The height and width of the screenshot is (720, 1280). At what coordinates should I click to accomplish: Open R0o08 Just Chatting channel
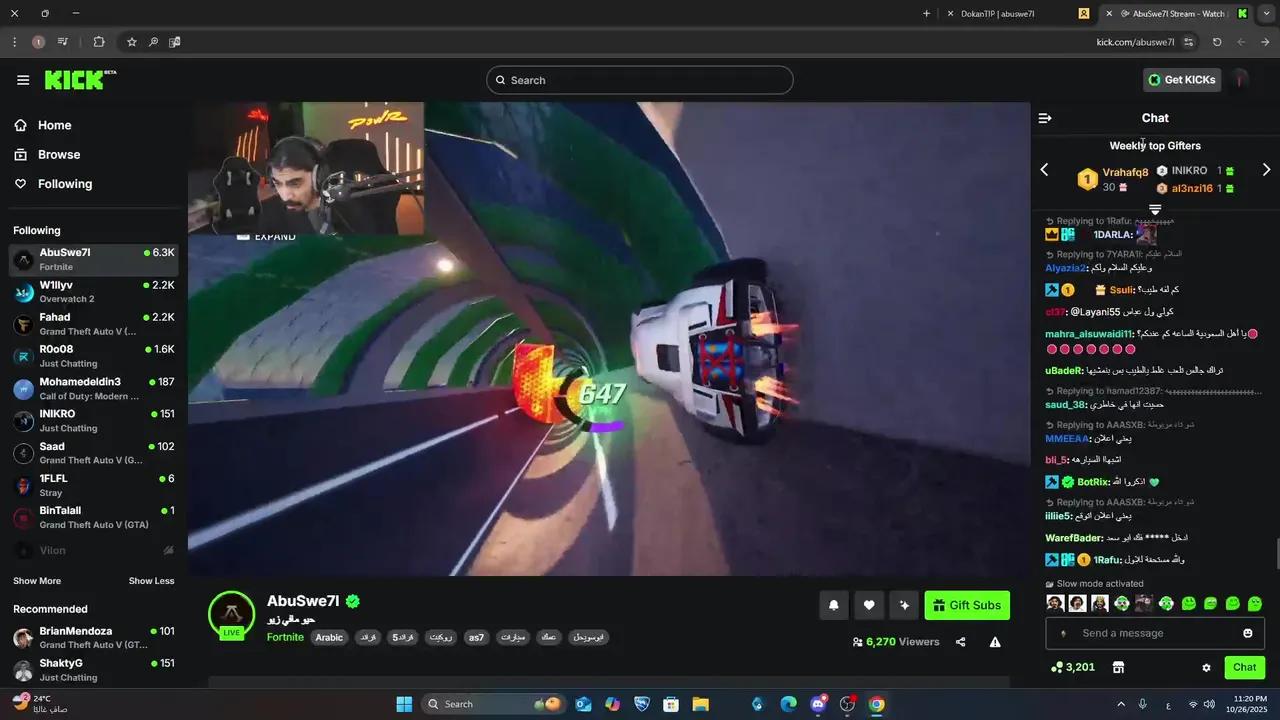click(94, 356)
